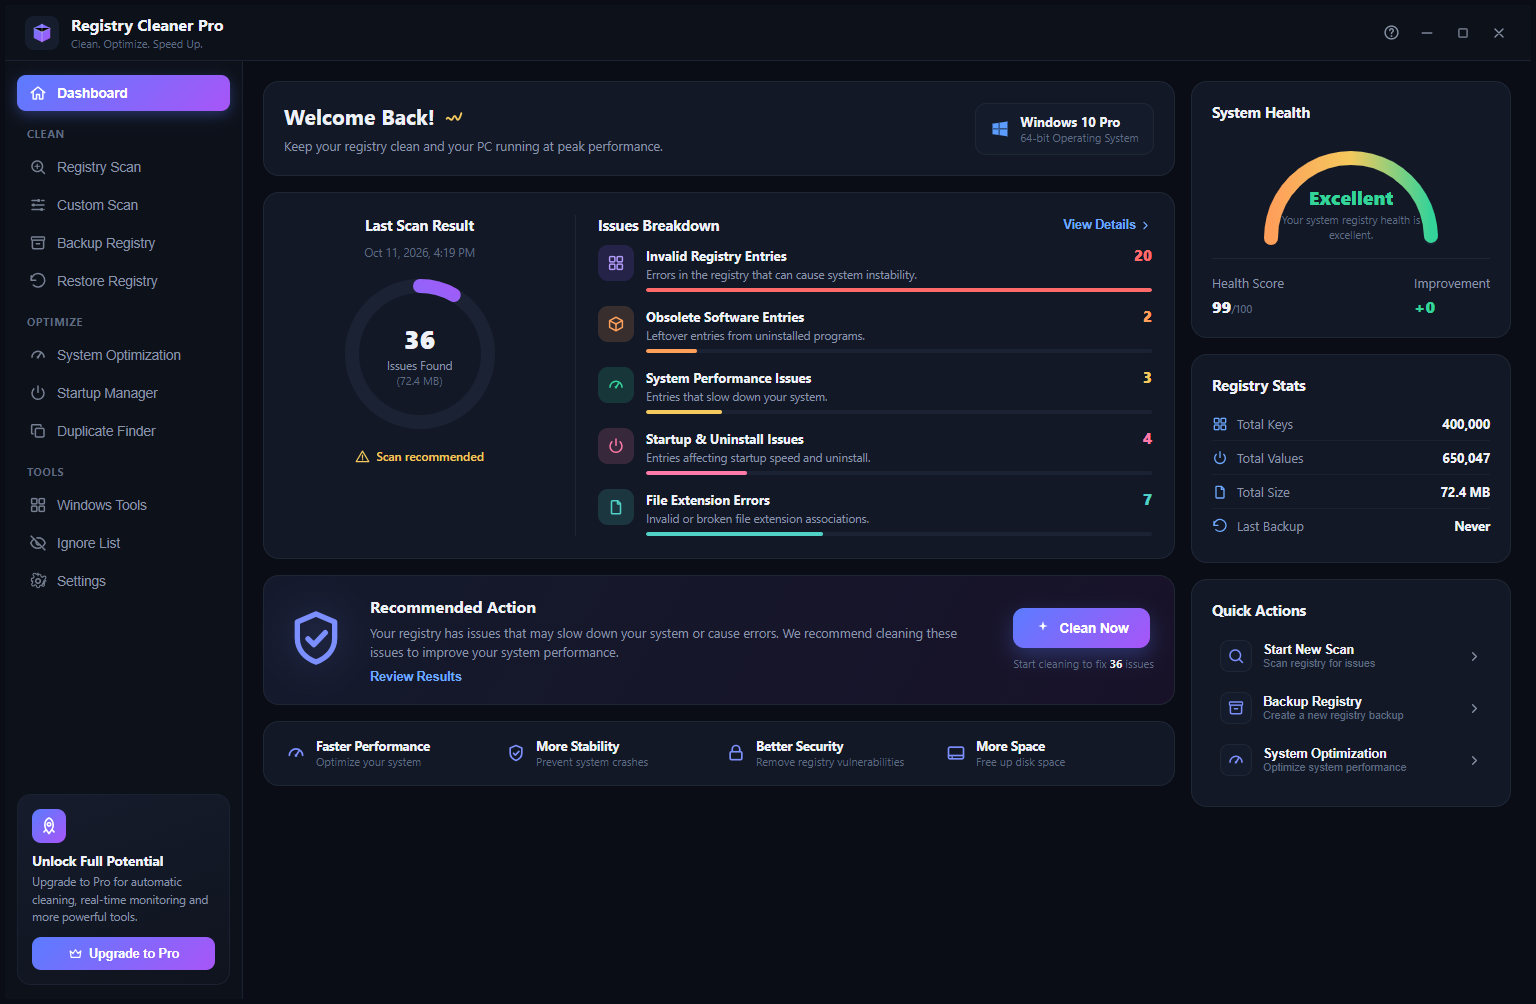Click the Invalid Registry Entries red progress bar
The height and width of the screenshot is (1004, 1536).
click(899, 290)
